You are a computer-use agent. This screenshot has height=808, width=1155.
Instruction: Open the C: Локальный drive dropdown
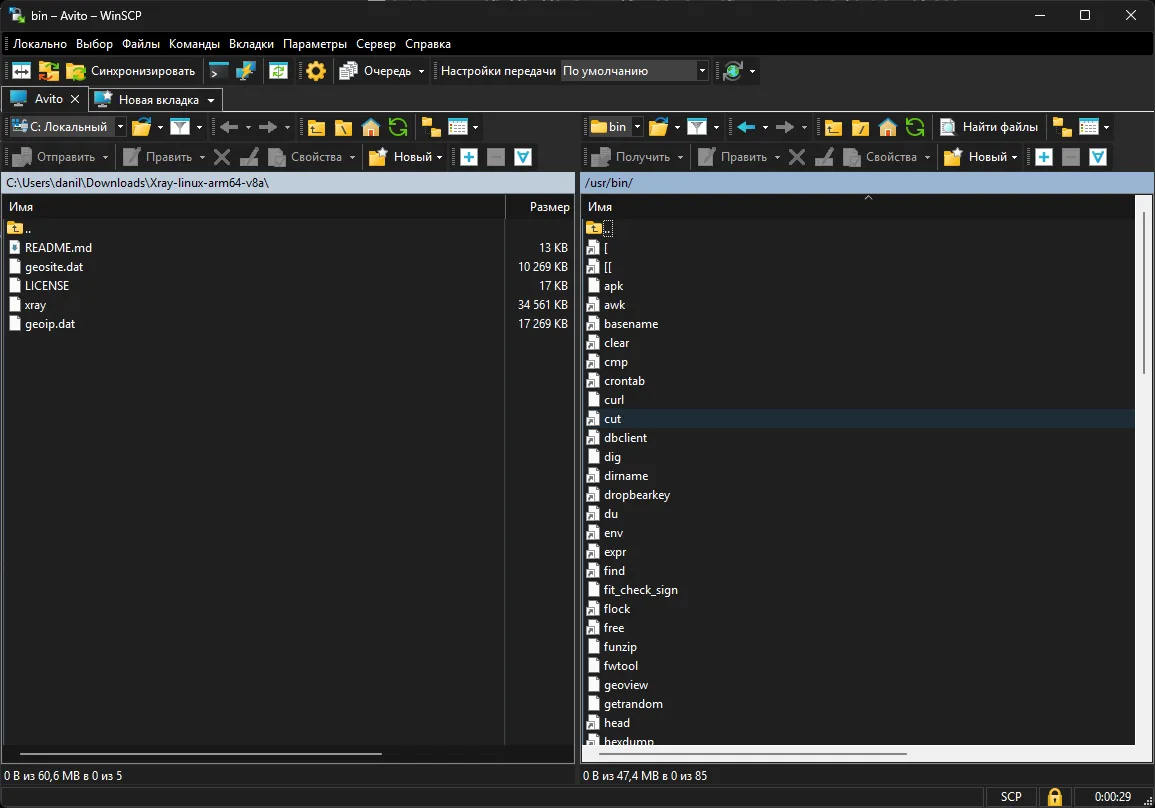[x=68, y=127]
